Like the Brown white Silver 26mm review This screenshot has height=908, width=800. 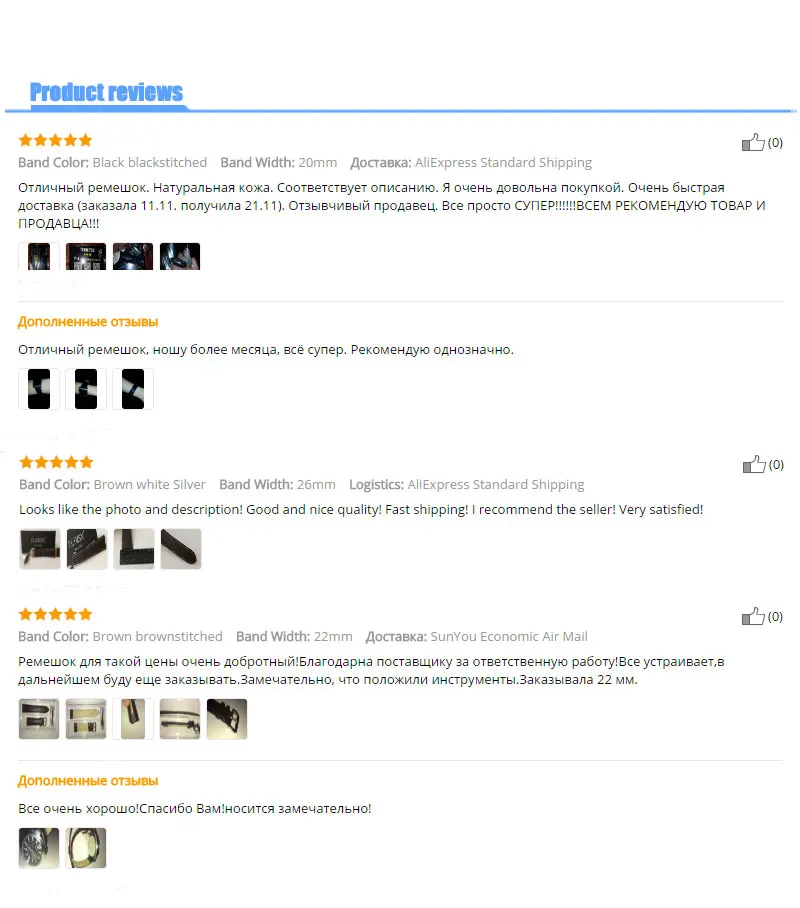(x=754, y=464)
